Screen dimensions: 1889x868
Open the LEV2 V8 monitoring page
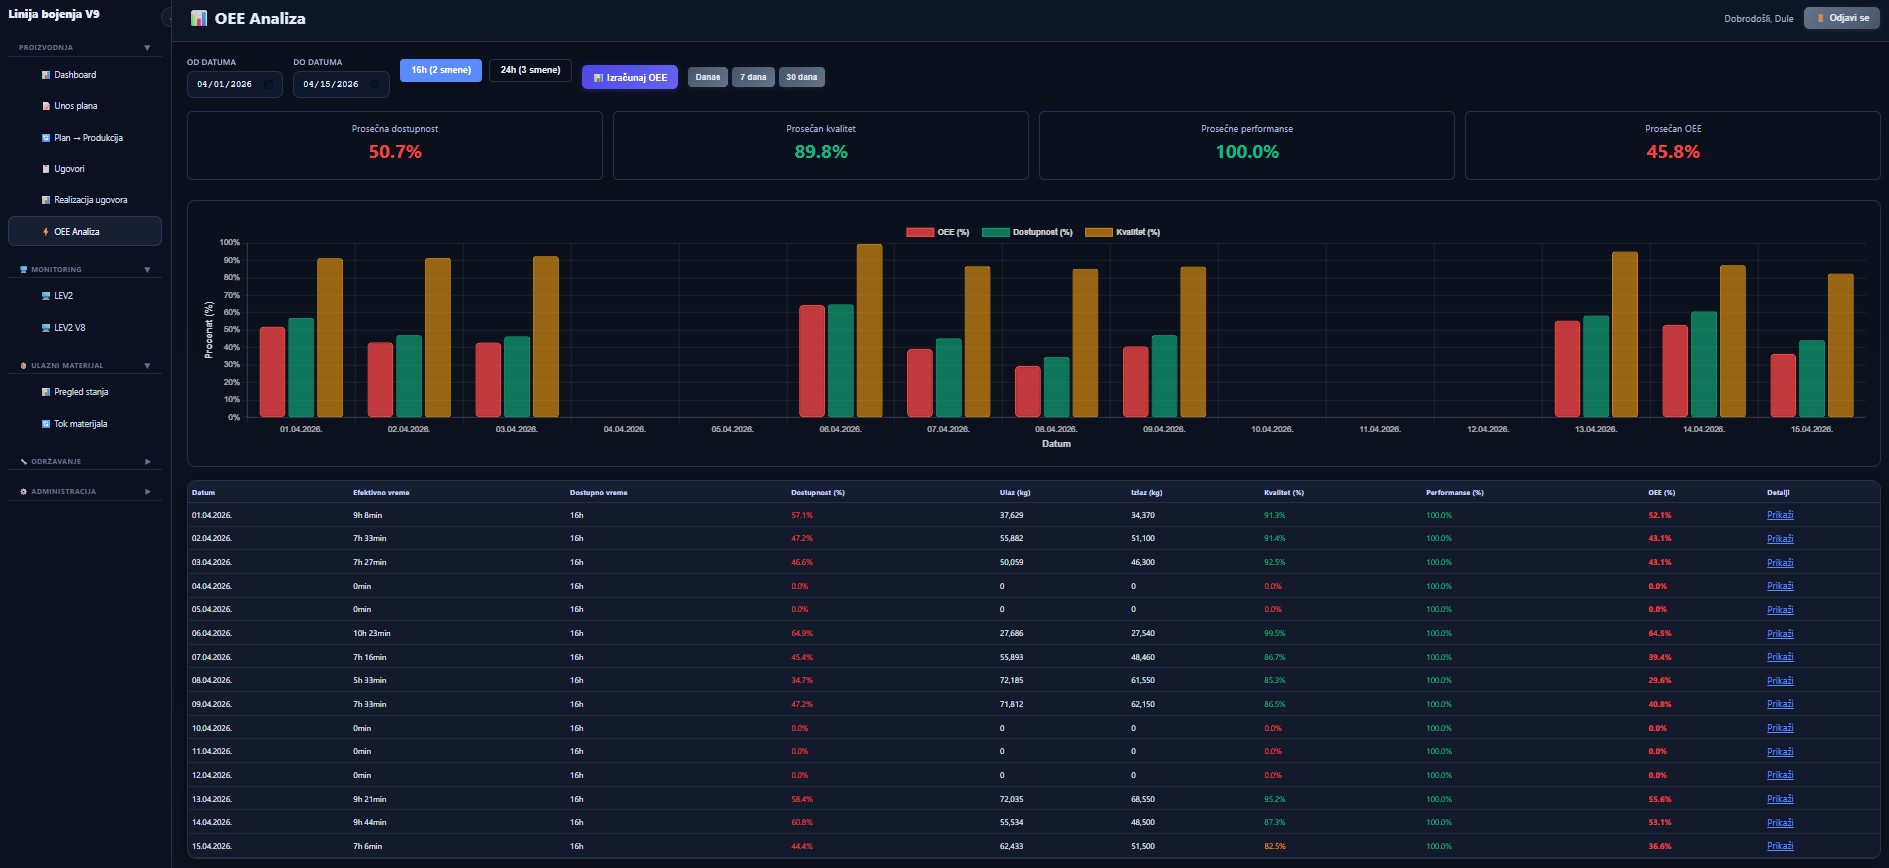[x=85, y=328]
